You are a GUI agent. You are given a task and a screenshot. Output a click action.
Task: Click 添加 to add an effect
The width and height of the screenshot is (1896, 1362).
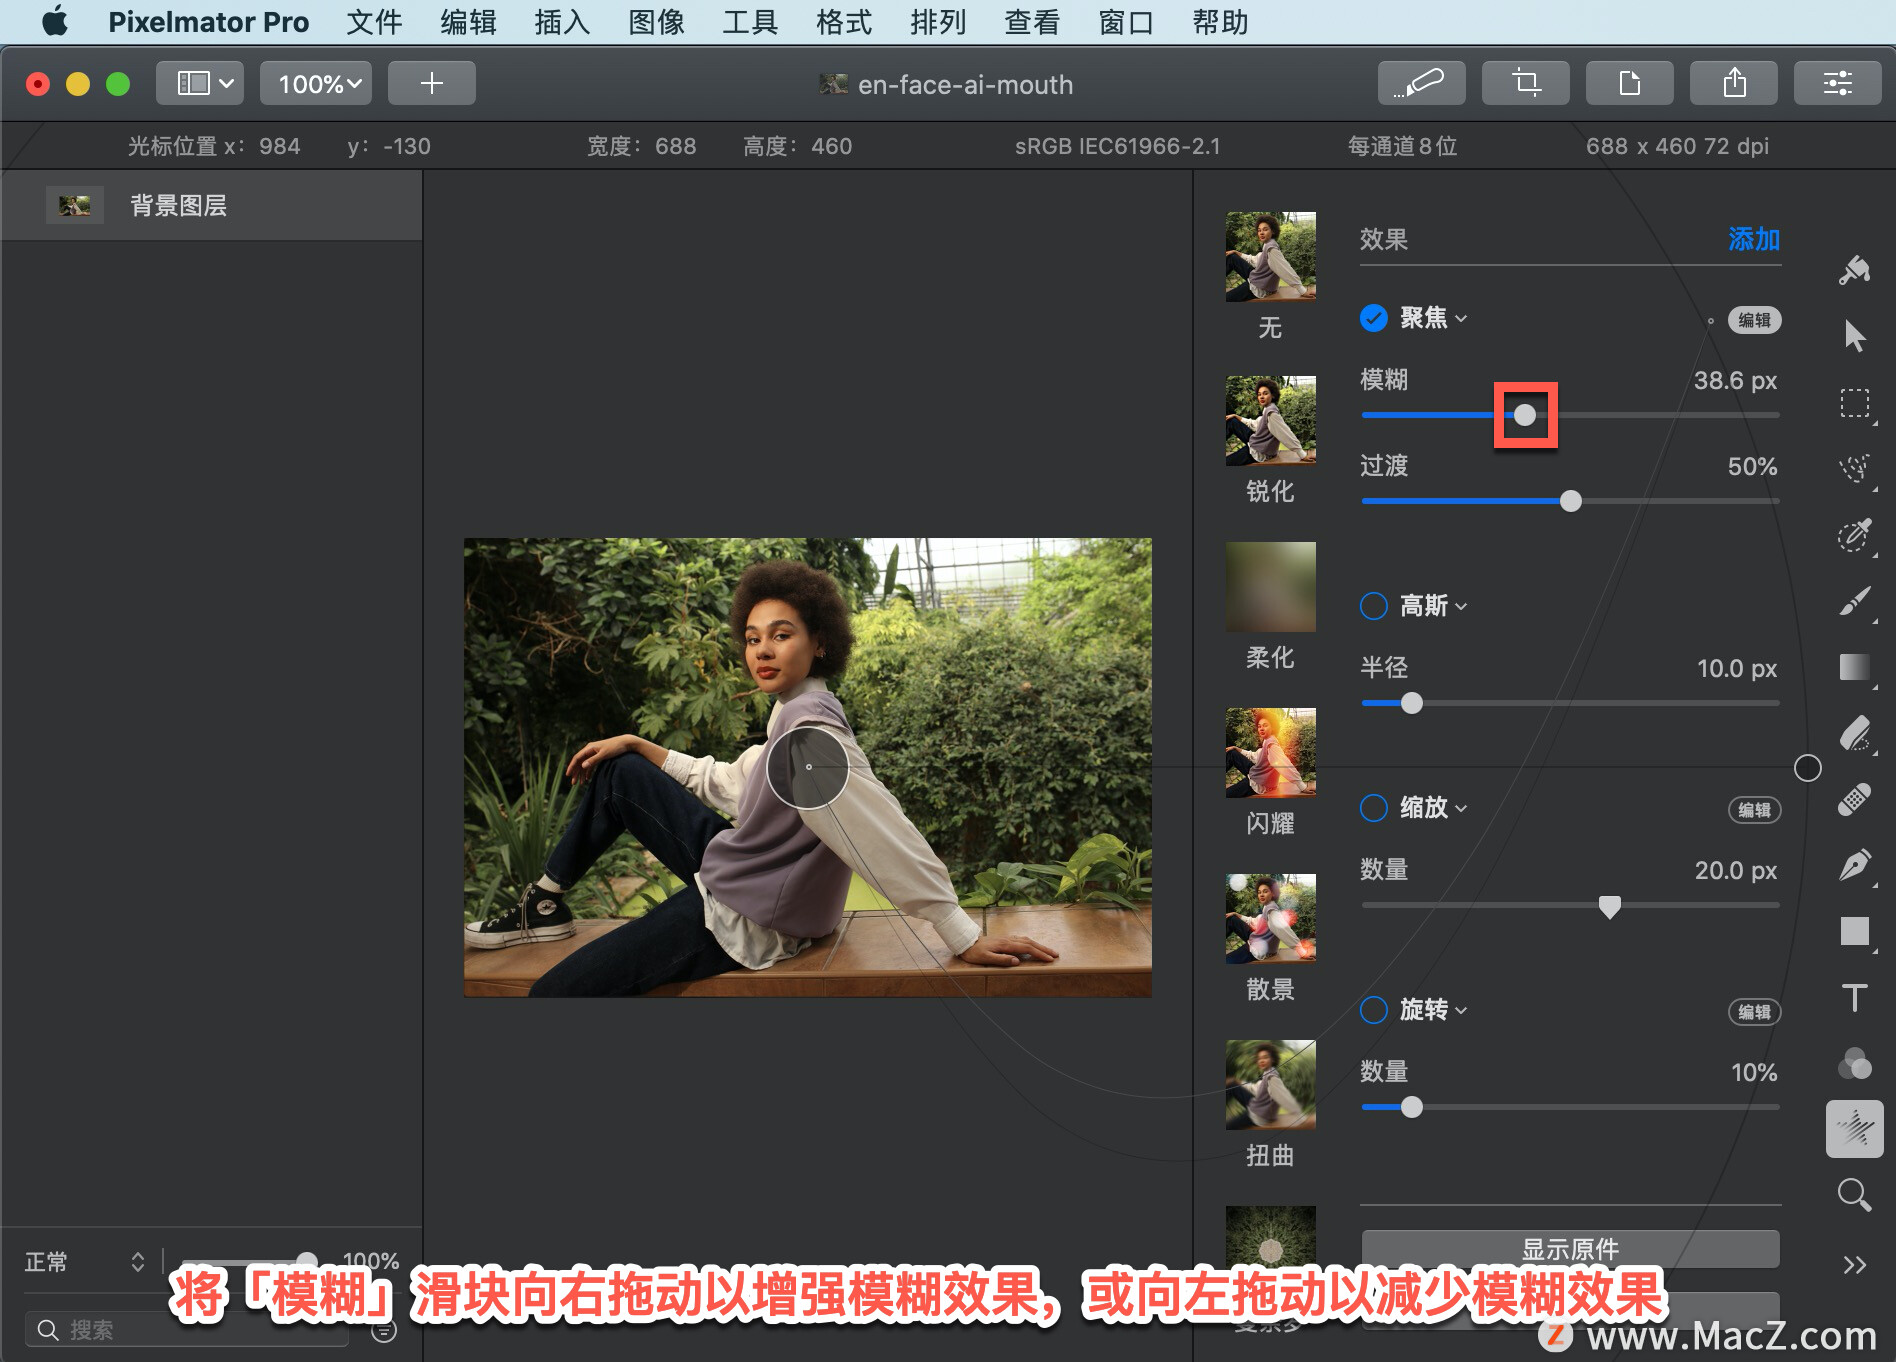pyautogui.click(x=1754, y=239)
